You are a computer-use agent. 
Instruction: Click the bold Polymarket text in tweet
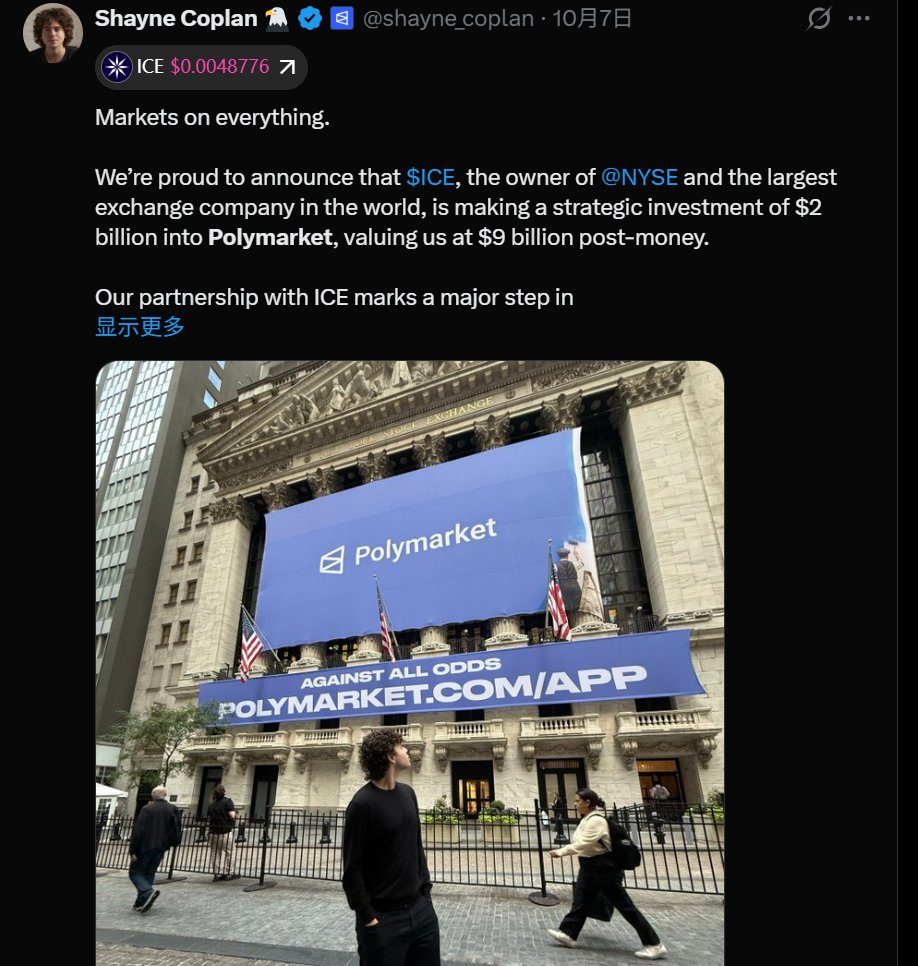click(270, 237)
